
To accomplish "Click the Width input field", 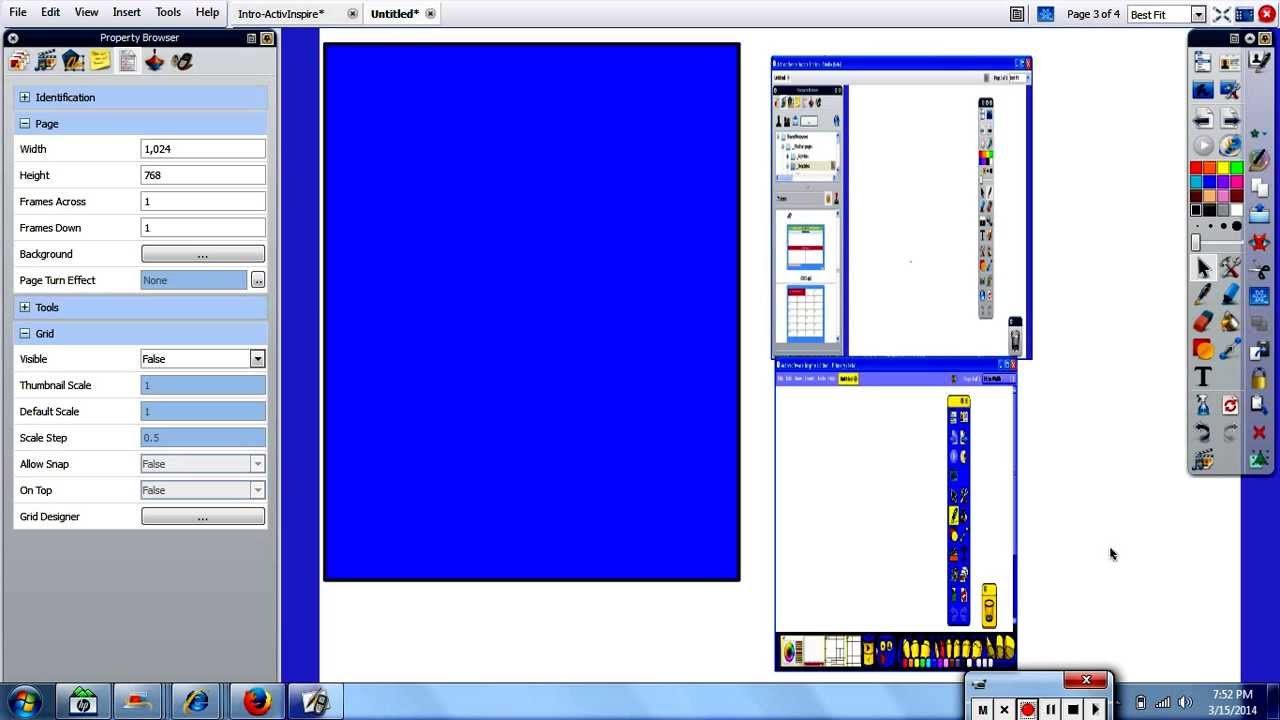I will click(x=203, y=149).
